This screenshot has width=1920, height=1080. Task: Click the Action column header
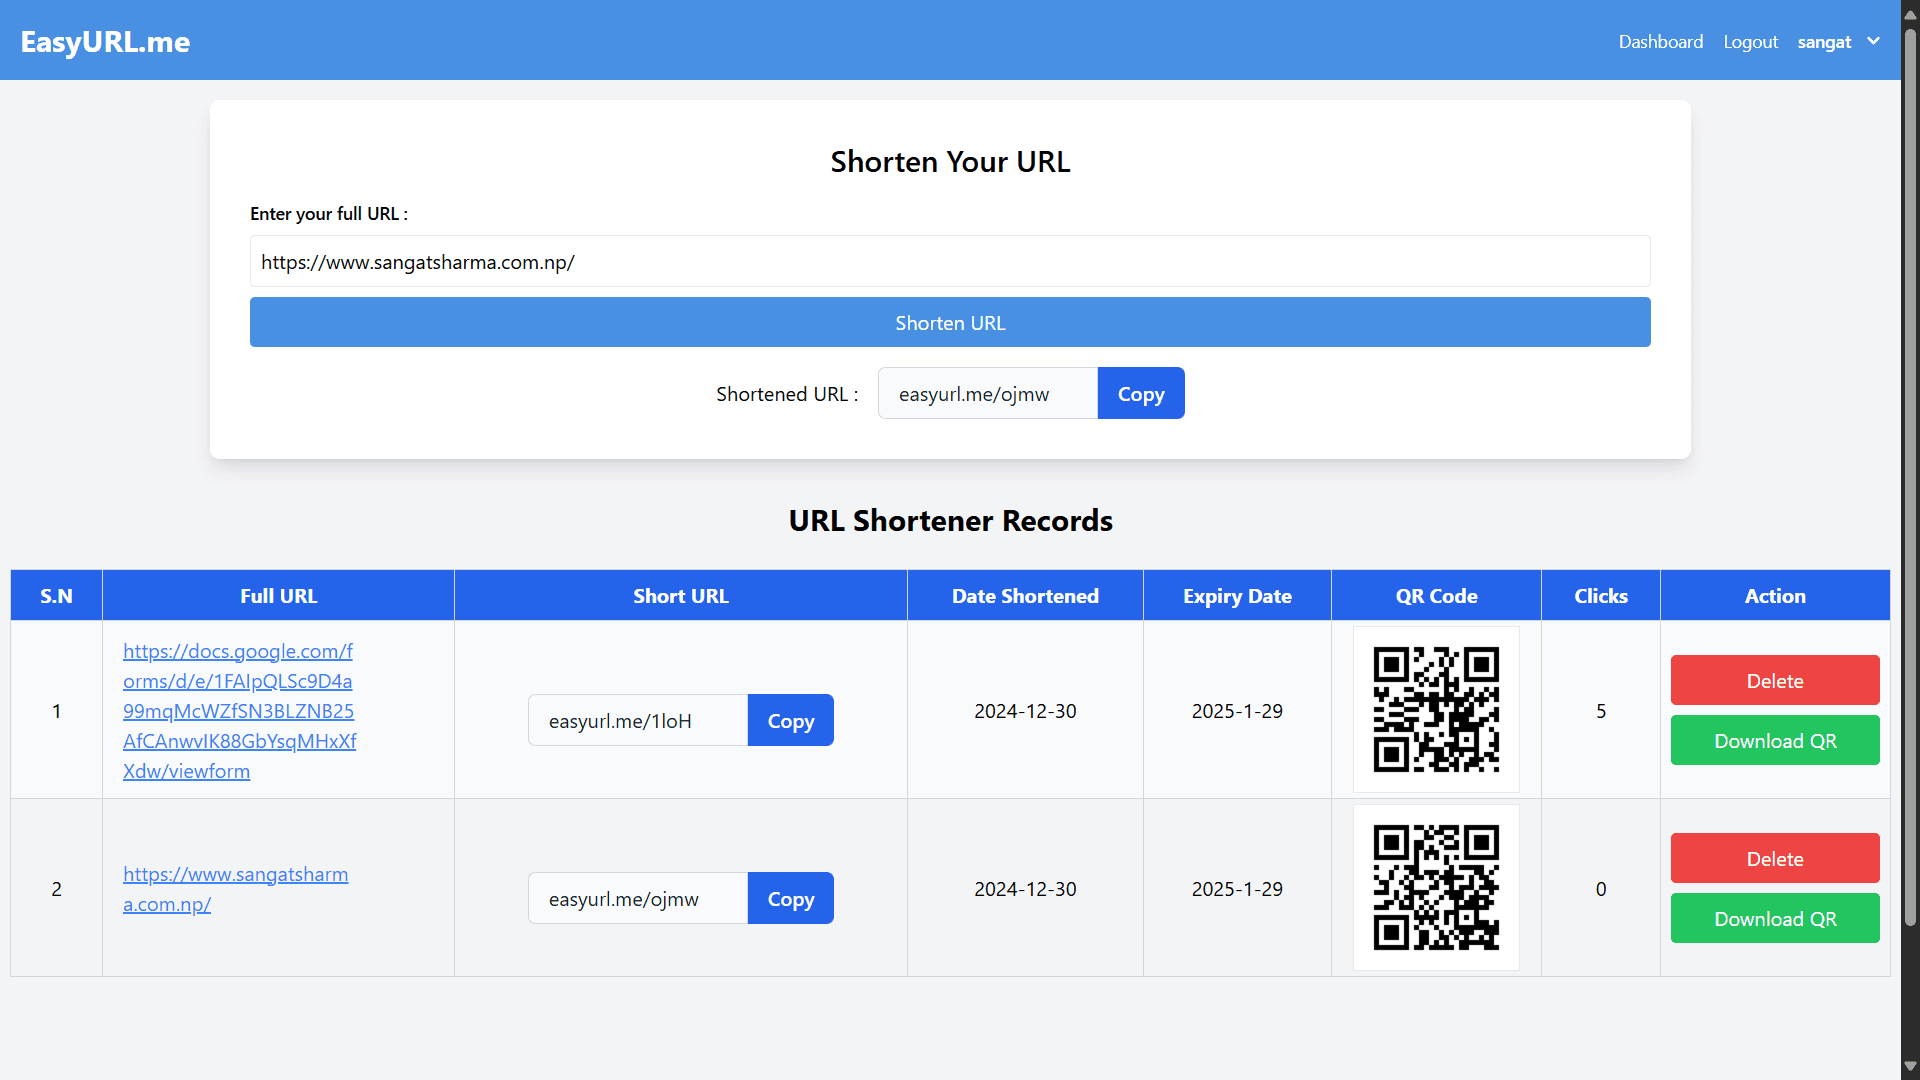point(1775,596)
